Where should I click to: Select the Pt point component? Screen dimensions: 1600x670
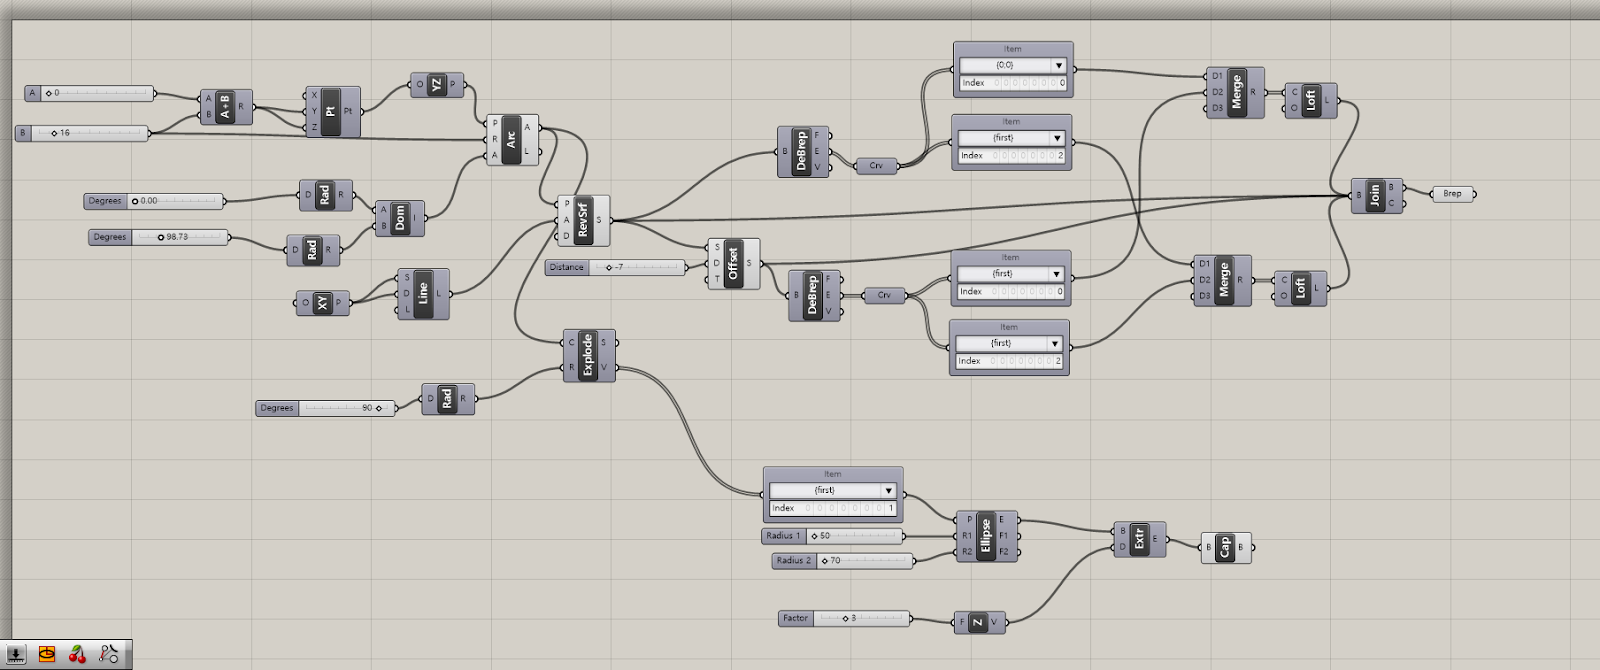(332, 111)
